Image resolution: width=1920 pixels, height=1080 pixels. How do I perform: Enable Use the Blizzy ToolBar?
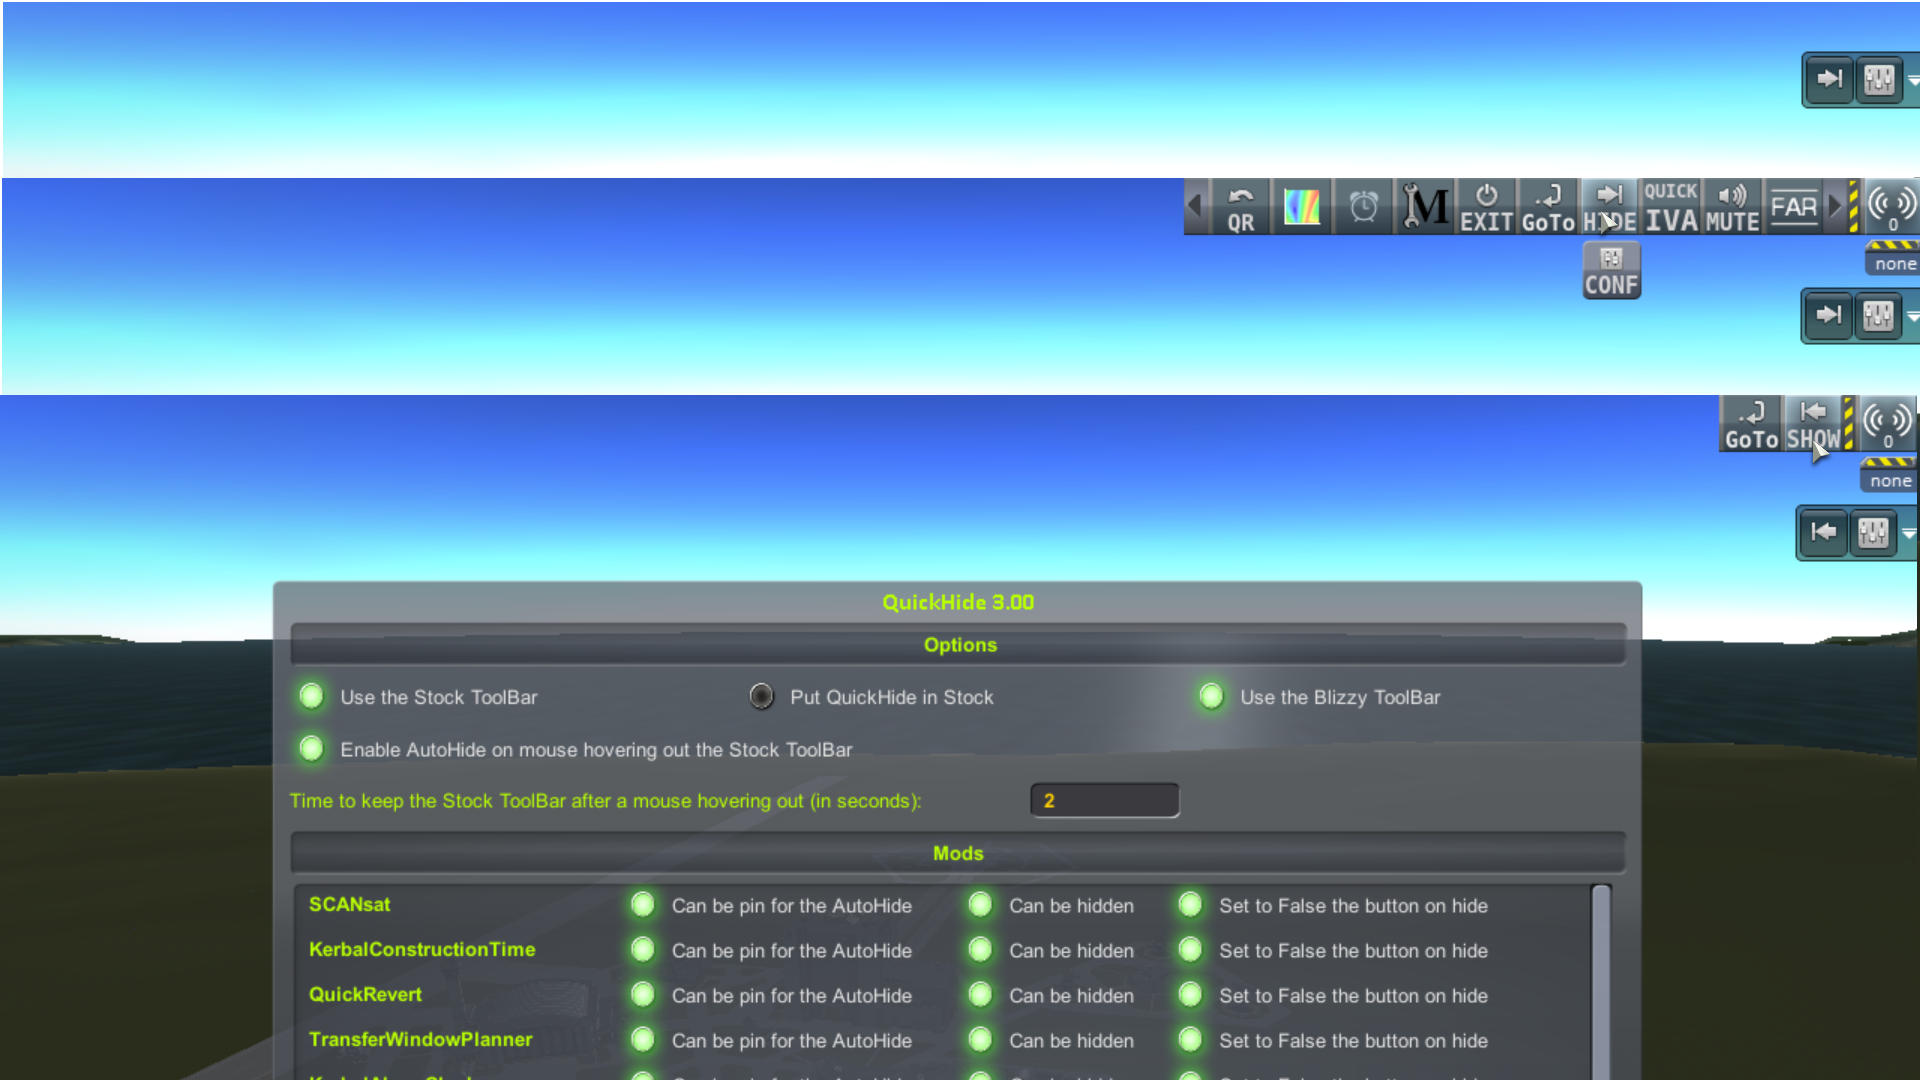pos(1212,696)
